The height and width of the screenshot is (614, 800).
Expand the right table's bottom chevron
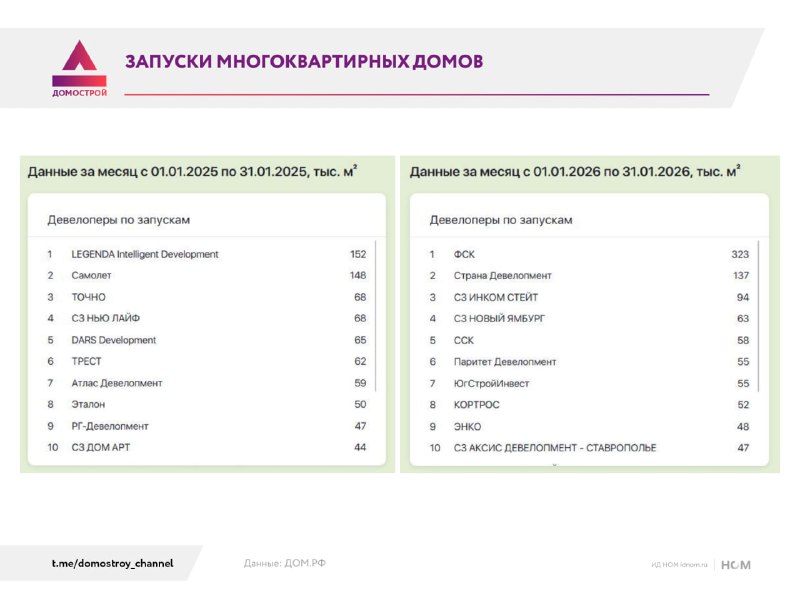pos(555,465)
